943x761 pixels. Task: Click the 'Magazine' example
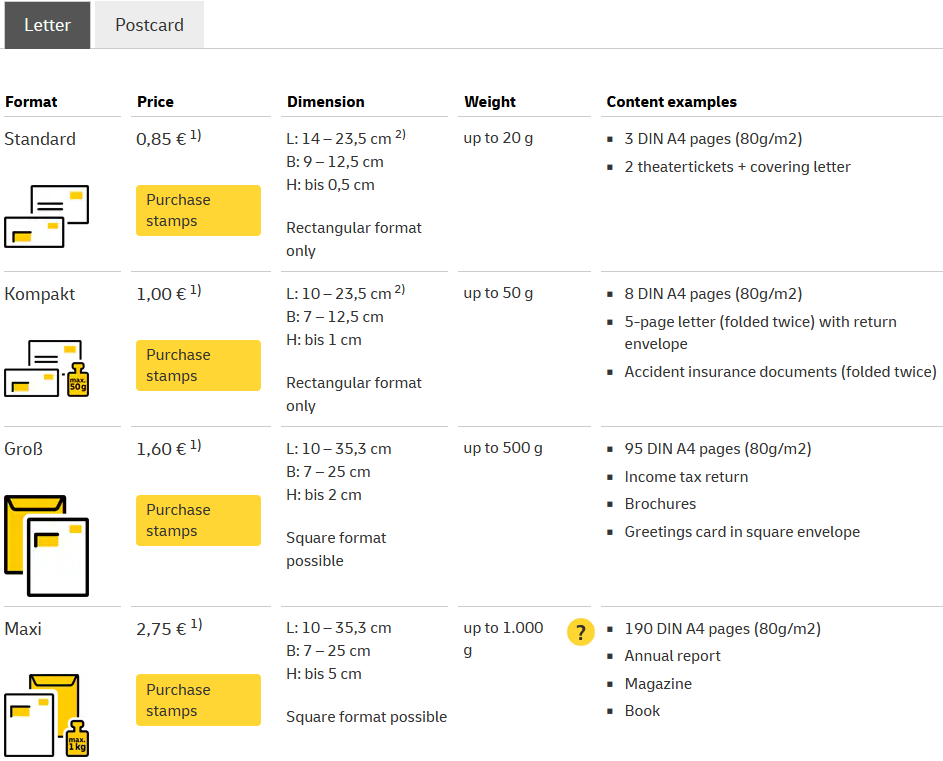[x=658, y=684]
